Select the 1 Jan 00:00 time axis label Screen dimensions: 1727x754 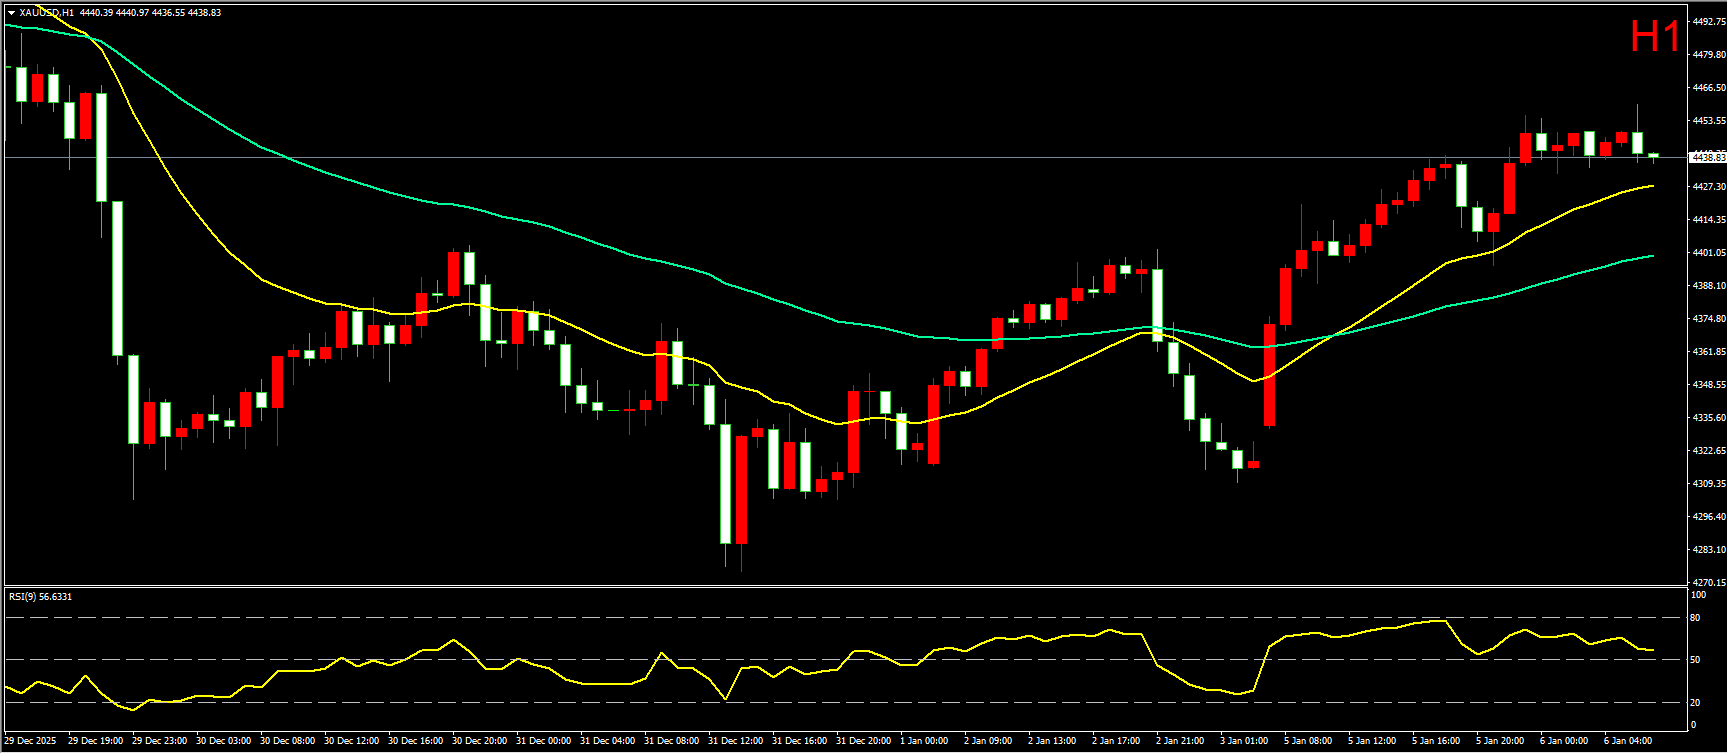924,741
